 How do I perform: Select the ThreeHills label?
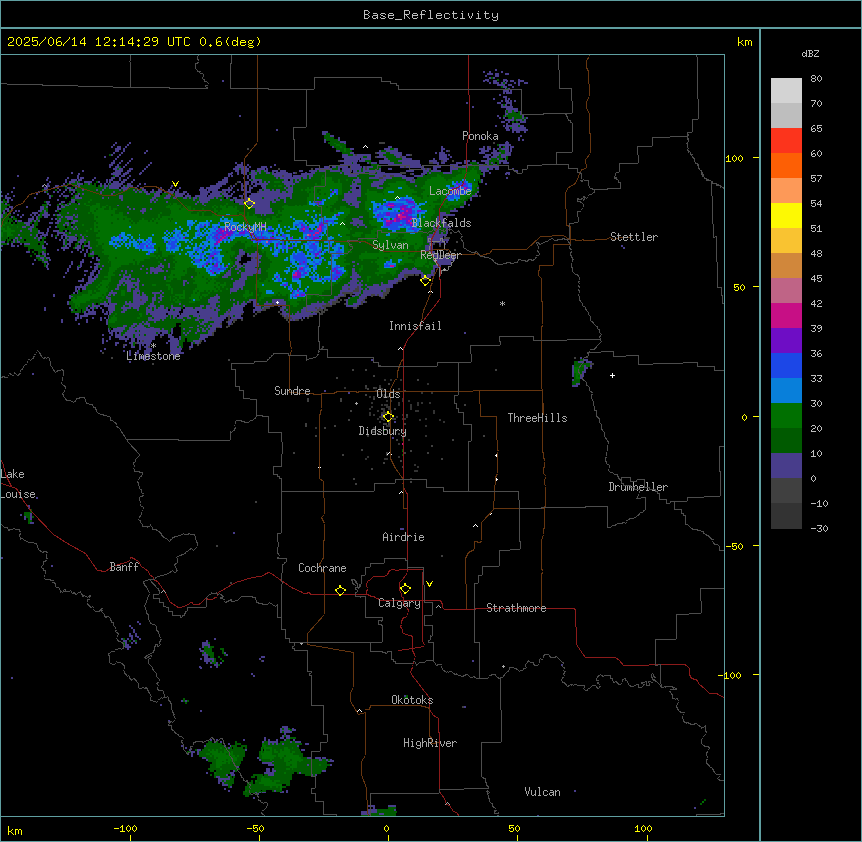coord(537,418)
